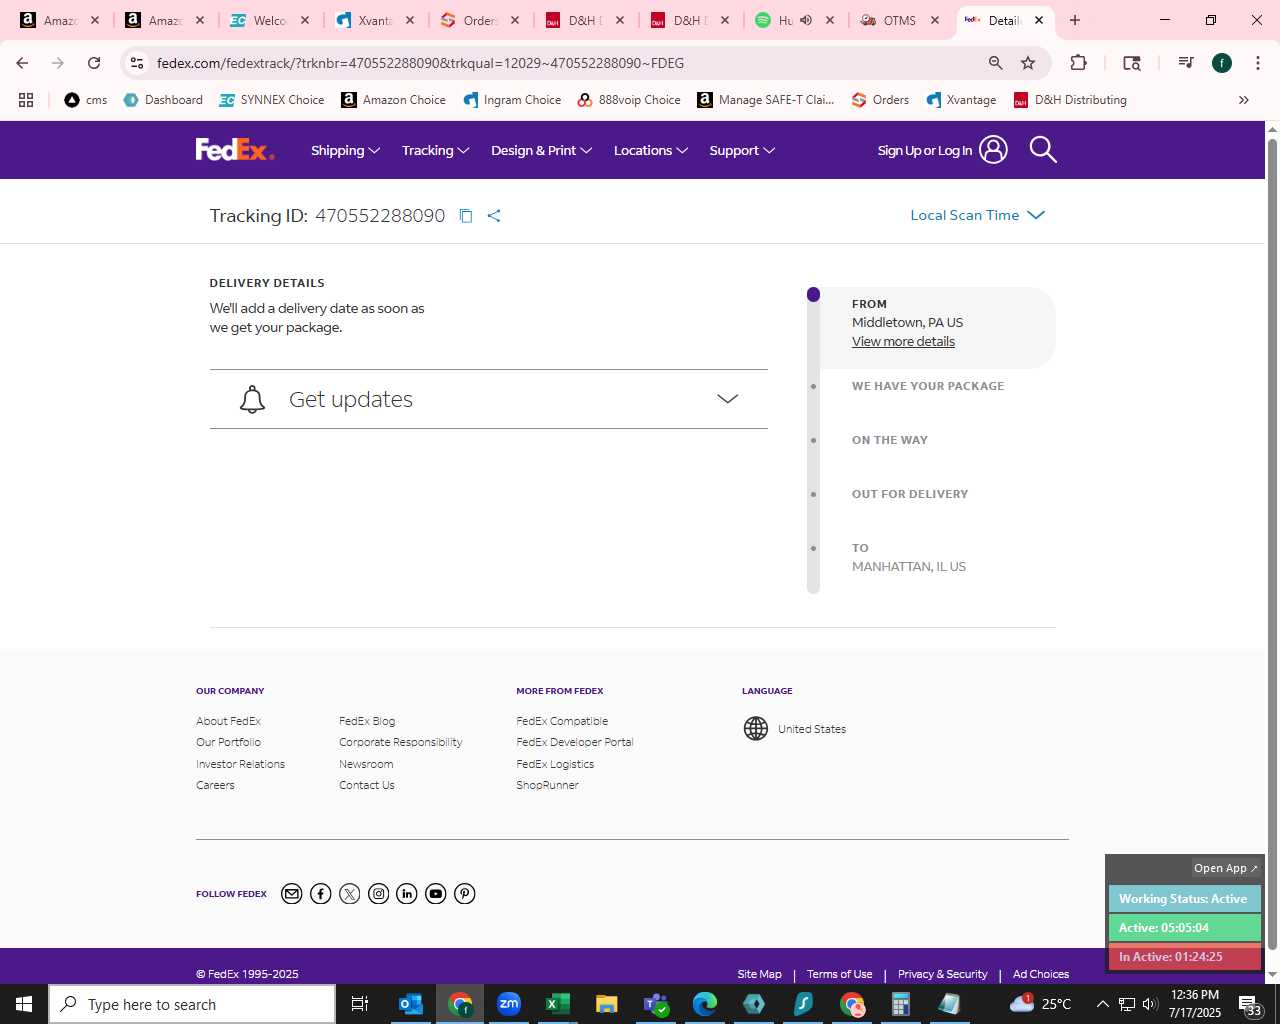Click the language globe icon

(756, 728)
